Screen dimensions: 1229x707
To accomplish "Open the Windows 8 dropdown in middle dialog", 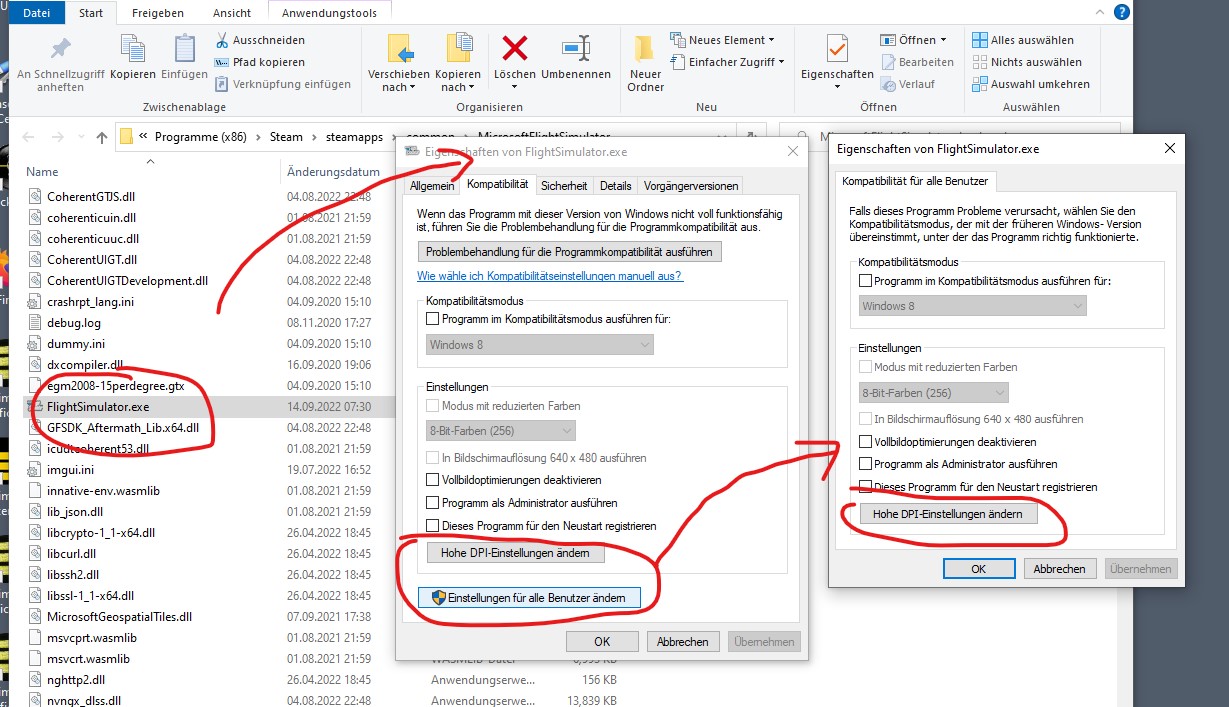I will pyautogui.click(x=540, y=345).
